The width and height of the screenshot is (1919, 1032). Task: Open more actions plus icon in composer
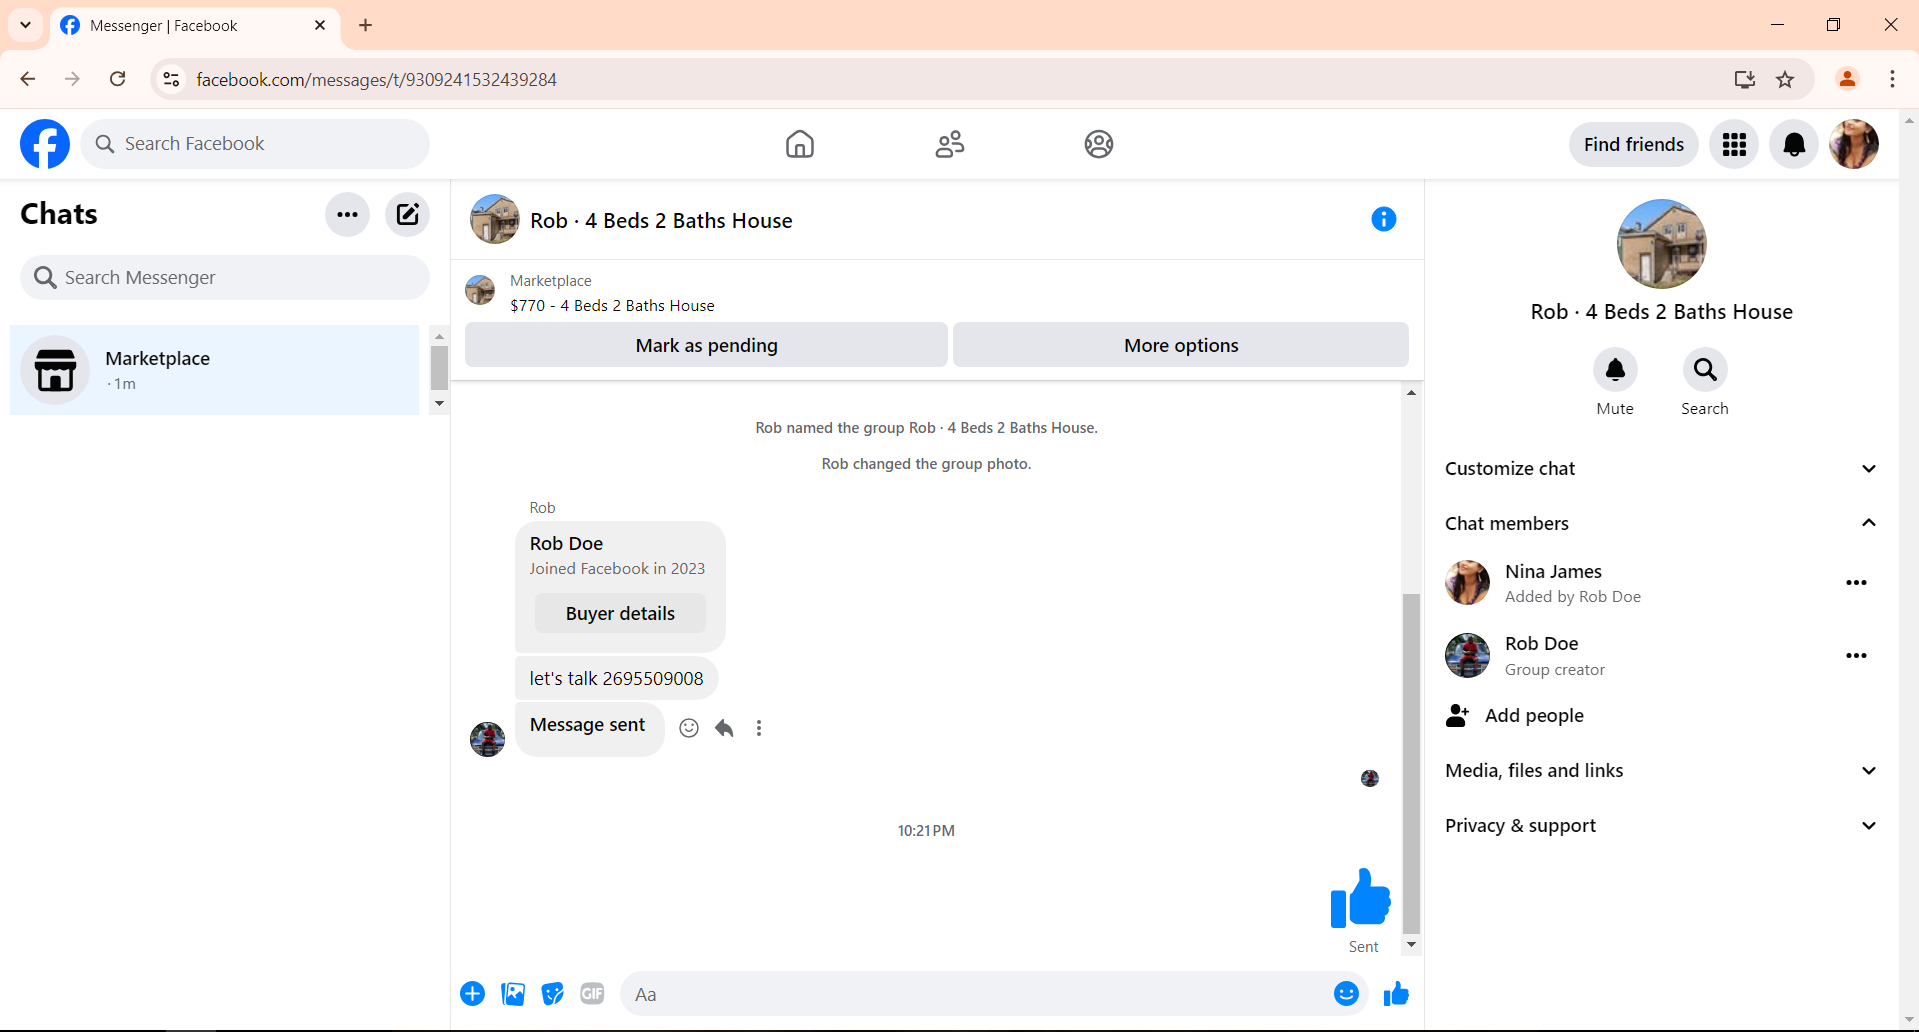click(473, 994)
